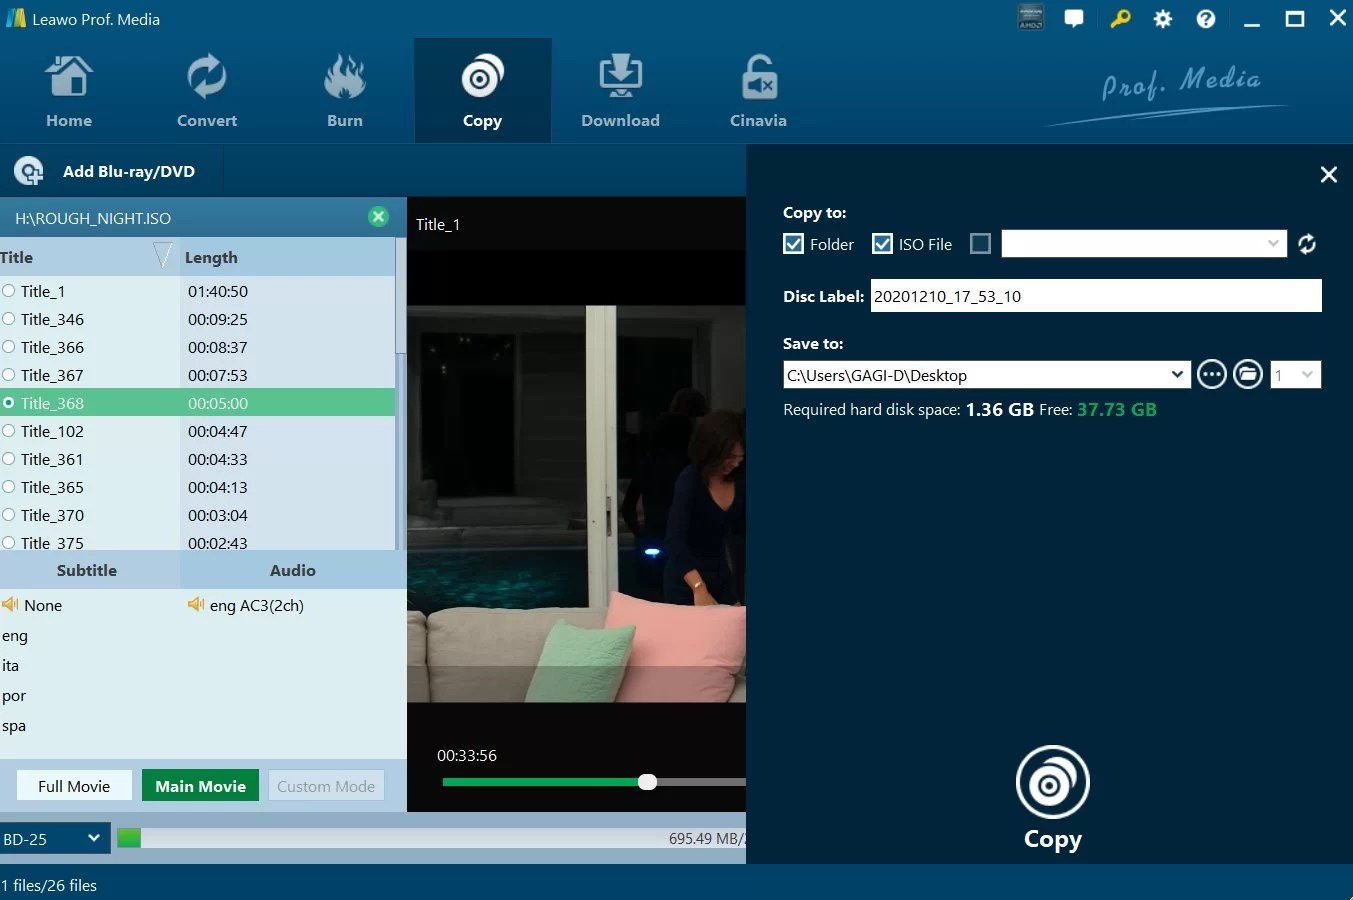
Task: Click the feedback speech bubble icon
Action: tap(1074, 18)
